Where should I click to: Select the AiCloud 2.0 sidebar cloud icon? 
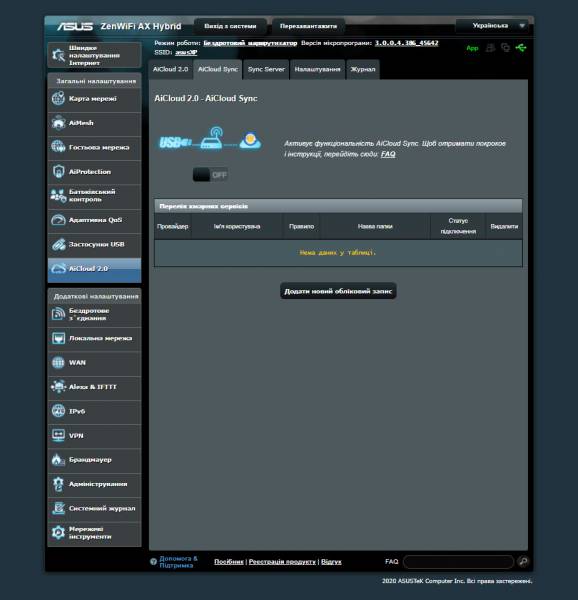click(x=58, y=269)
